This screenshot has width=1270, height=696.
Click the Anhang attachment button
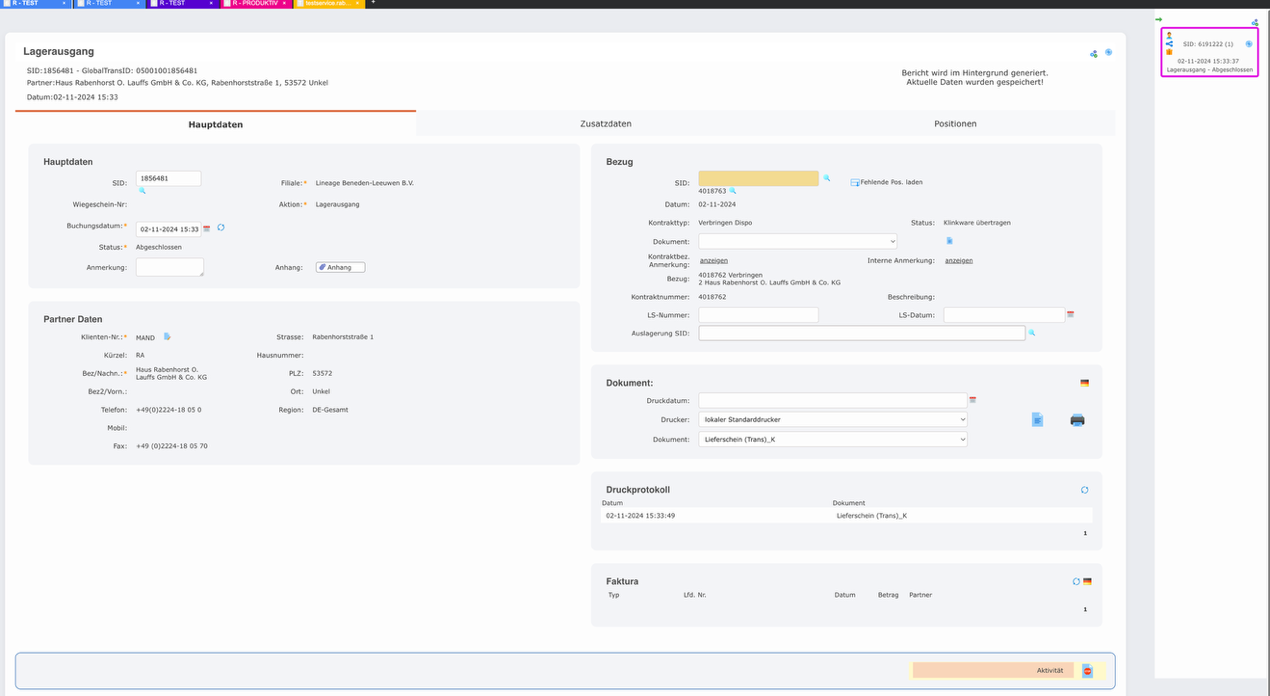[x=340, y=267]
